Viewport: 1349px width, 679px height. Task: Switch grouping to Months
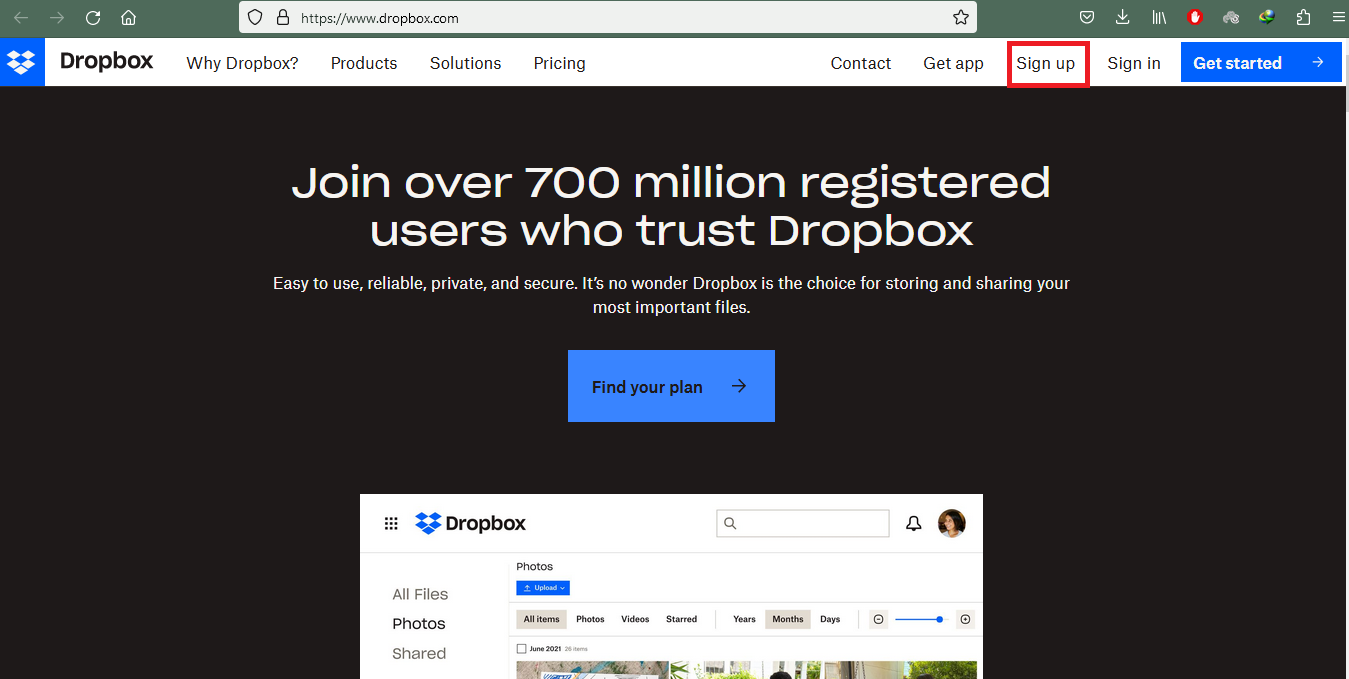point(788,619)
